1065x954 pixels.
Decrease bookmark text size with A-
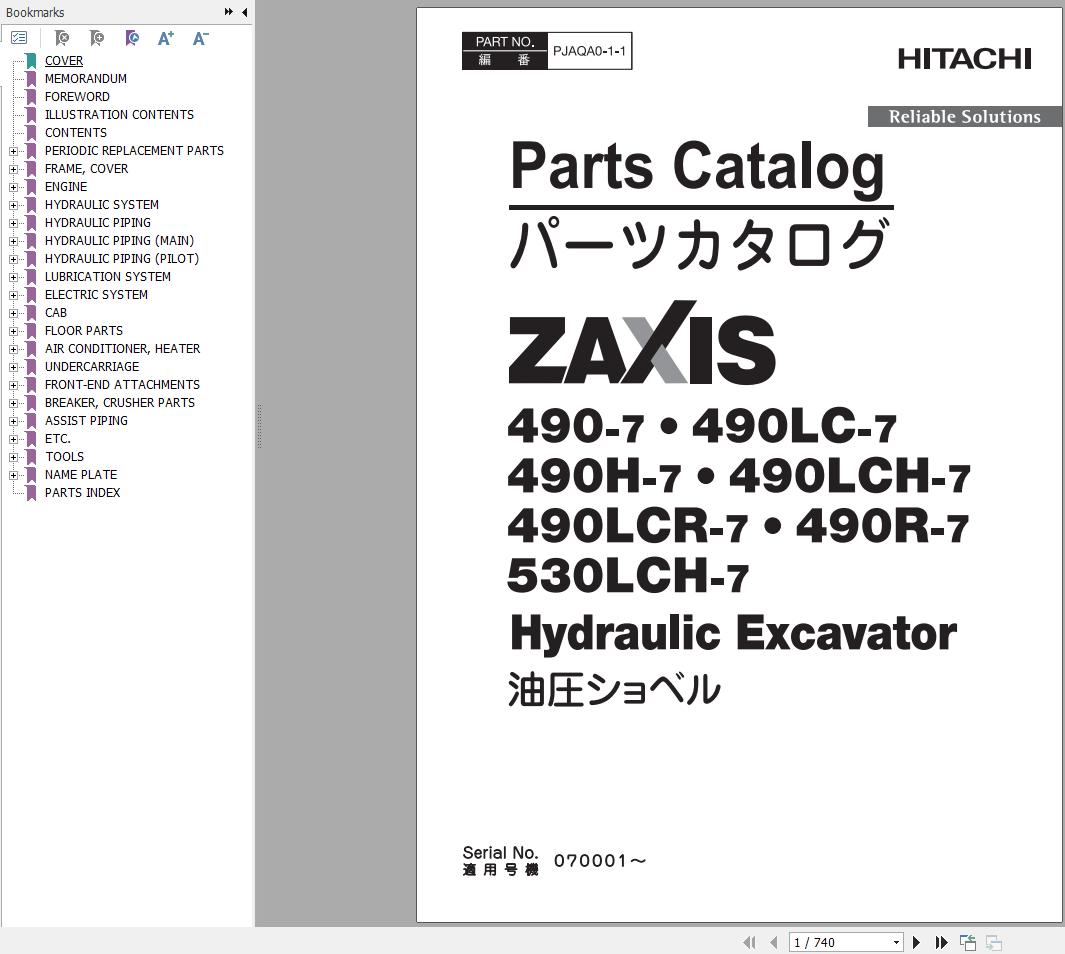[200, 38]
